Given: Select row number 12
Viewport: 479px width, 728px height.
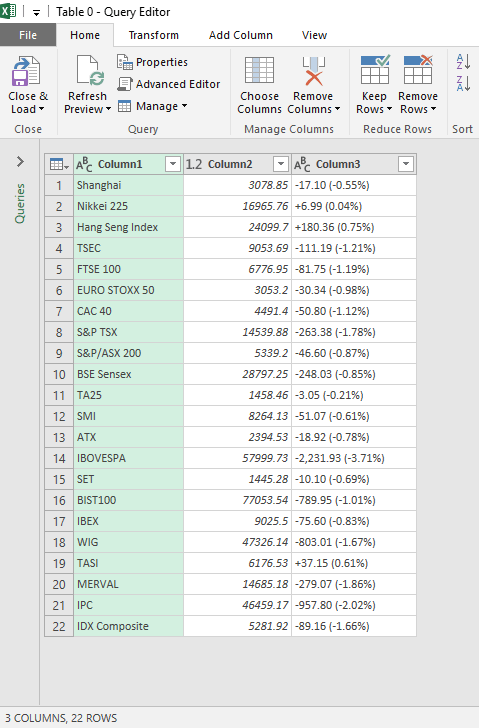Looking at the screenshot, I should point(59,416).
